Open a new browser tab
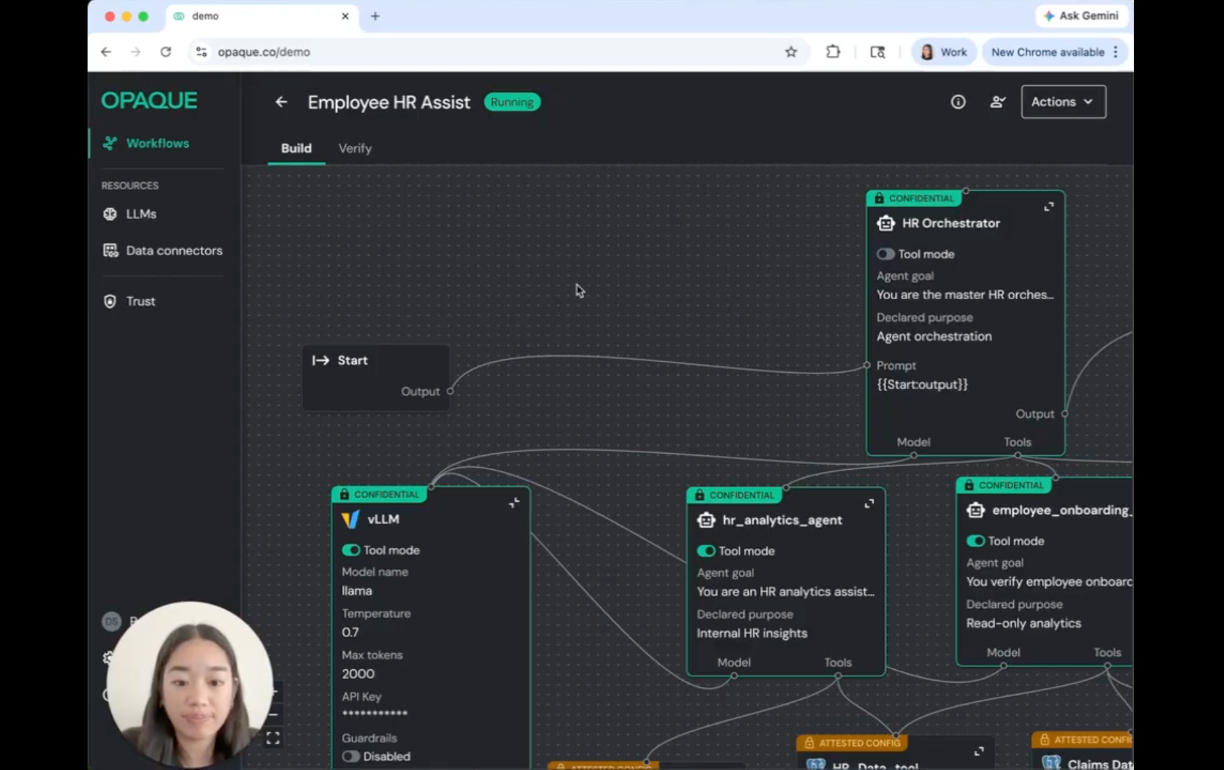 pos(375,16)
